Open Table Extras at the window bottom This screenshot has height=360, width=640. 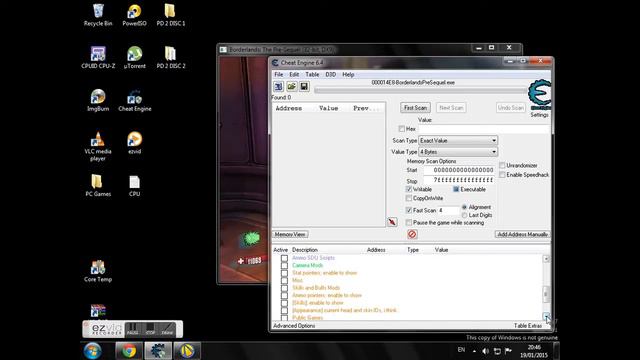pyautogui.click(x=528, y=326)
